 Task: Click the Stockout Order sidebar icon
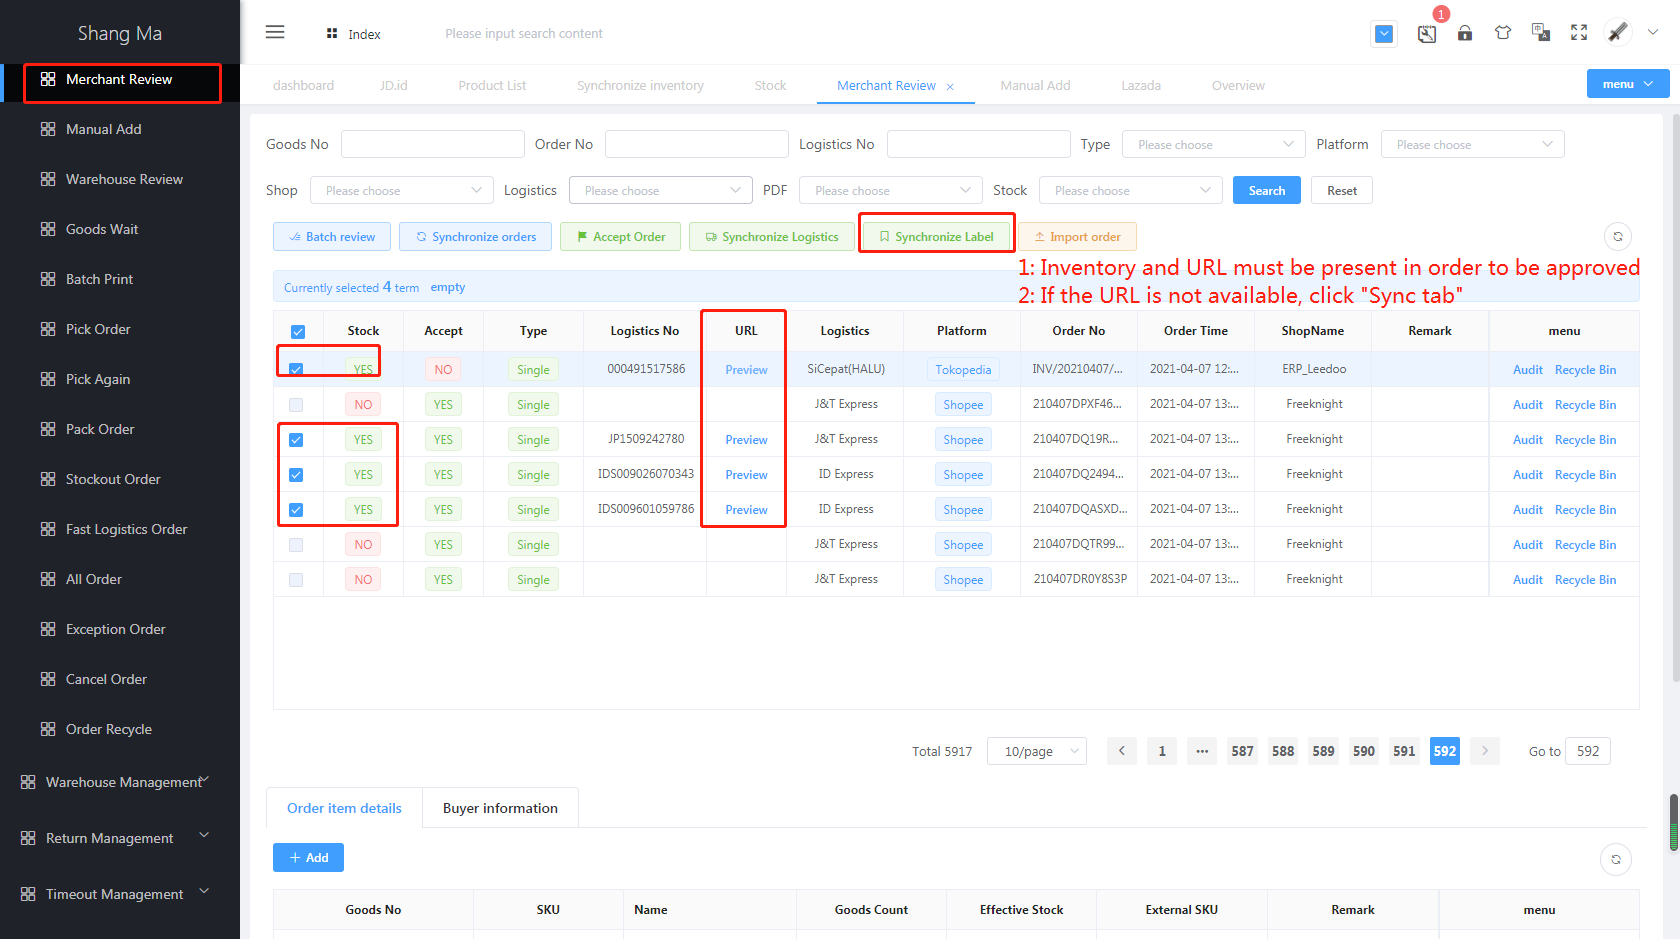pos(48,479)
